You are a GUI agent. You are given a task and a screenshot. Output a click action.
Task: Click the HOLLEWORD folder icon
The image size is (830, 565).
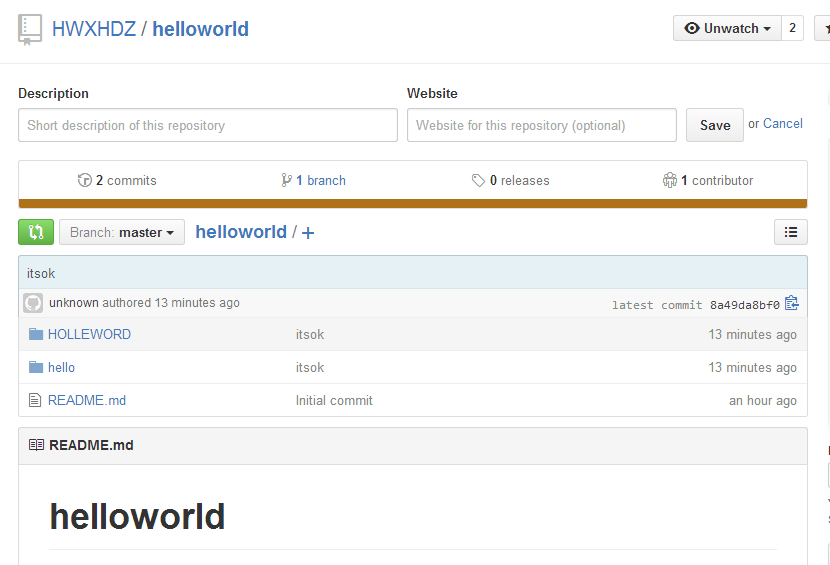(x=35, y=334)
